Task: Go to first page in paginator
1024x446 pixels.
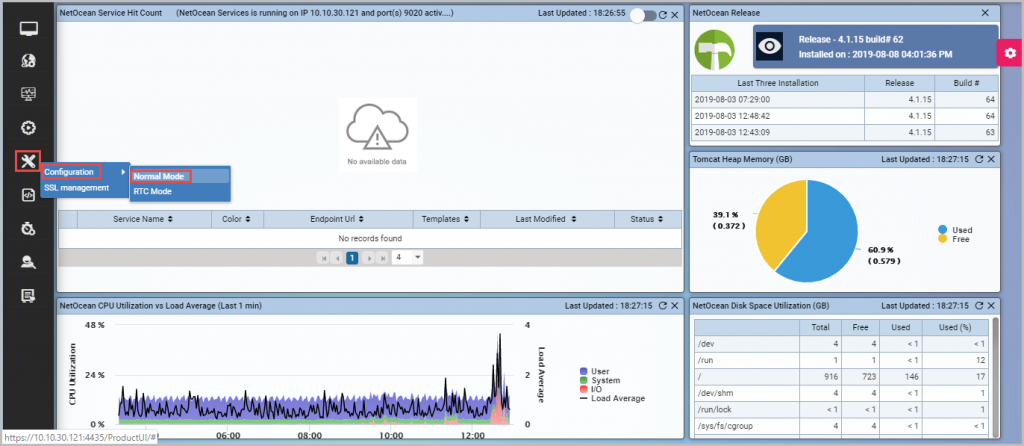Action: click(x=323, y=258)
